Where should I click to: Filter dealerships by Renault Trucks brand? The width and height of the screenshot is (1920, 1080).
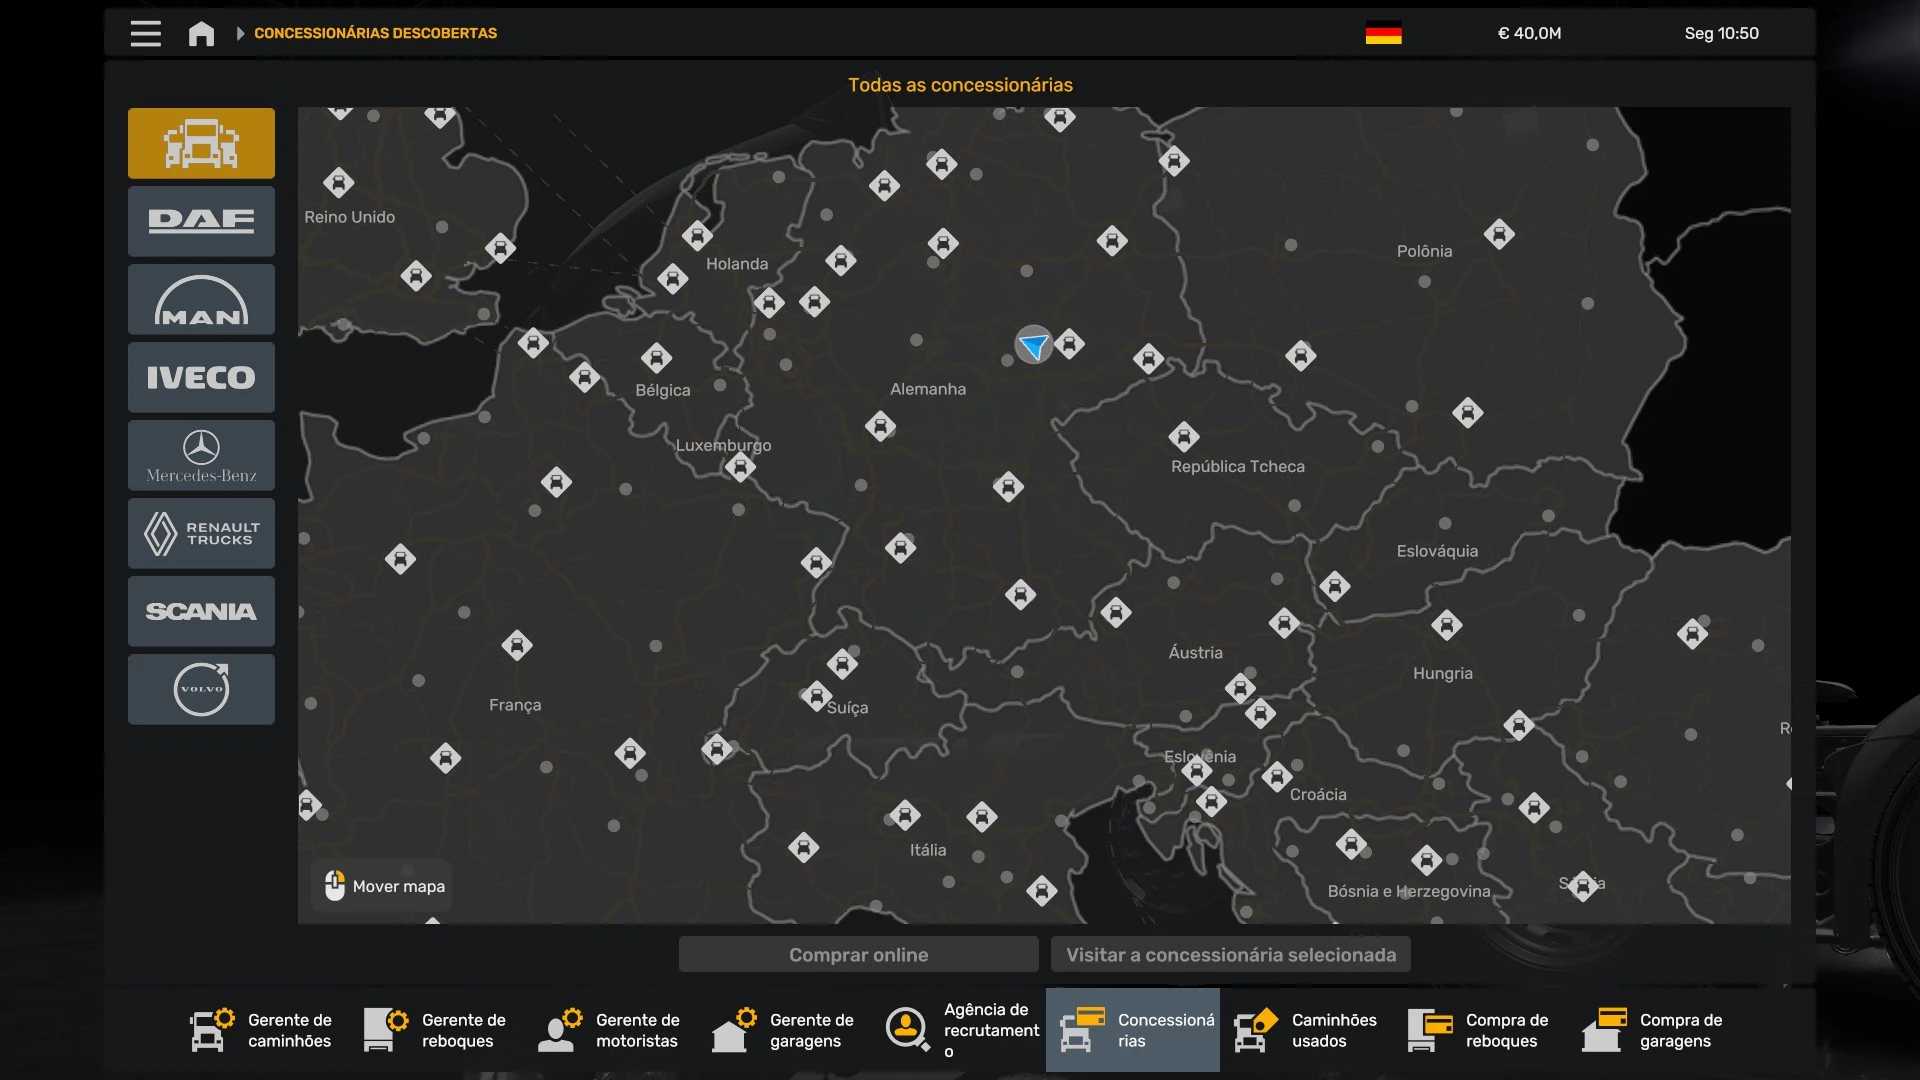tap(201, 533)
